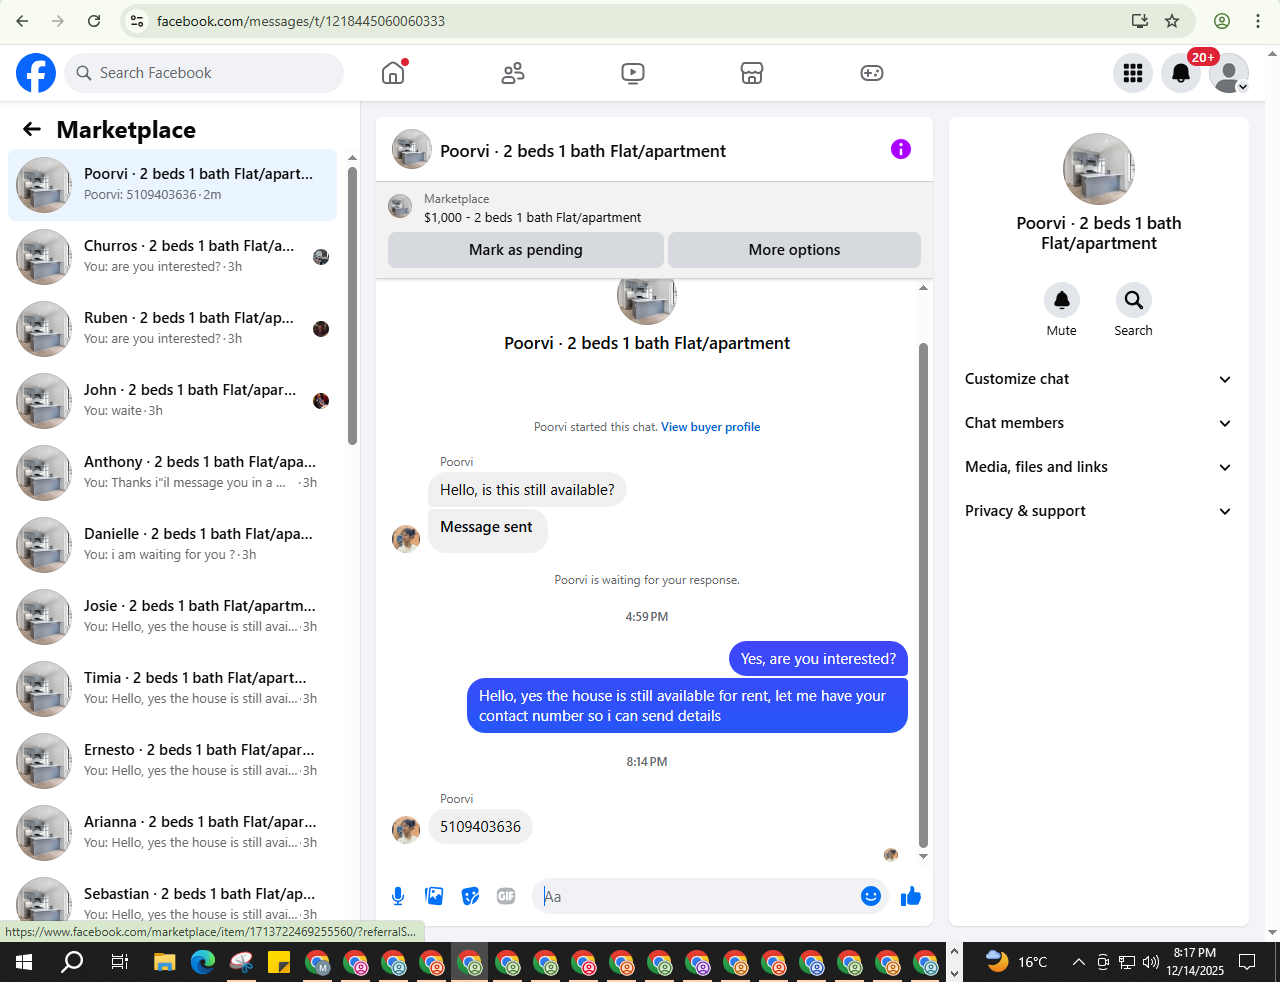This screenshot has width=1280, height=982.
Task: Open the $1,000 Marketplace listing banner
Action: (654, 208)
